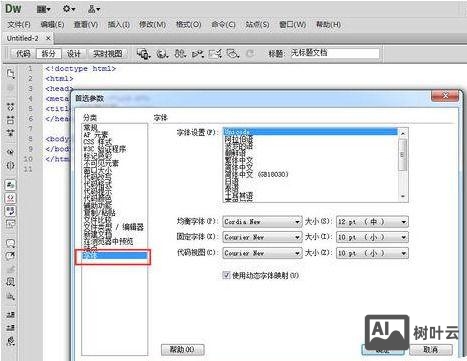Click font list scrollbar down arrow
467x361 pixels.
tap(403, 197)
